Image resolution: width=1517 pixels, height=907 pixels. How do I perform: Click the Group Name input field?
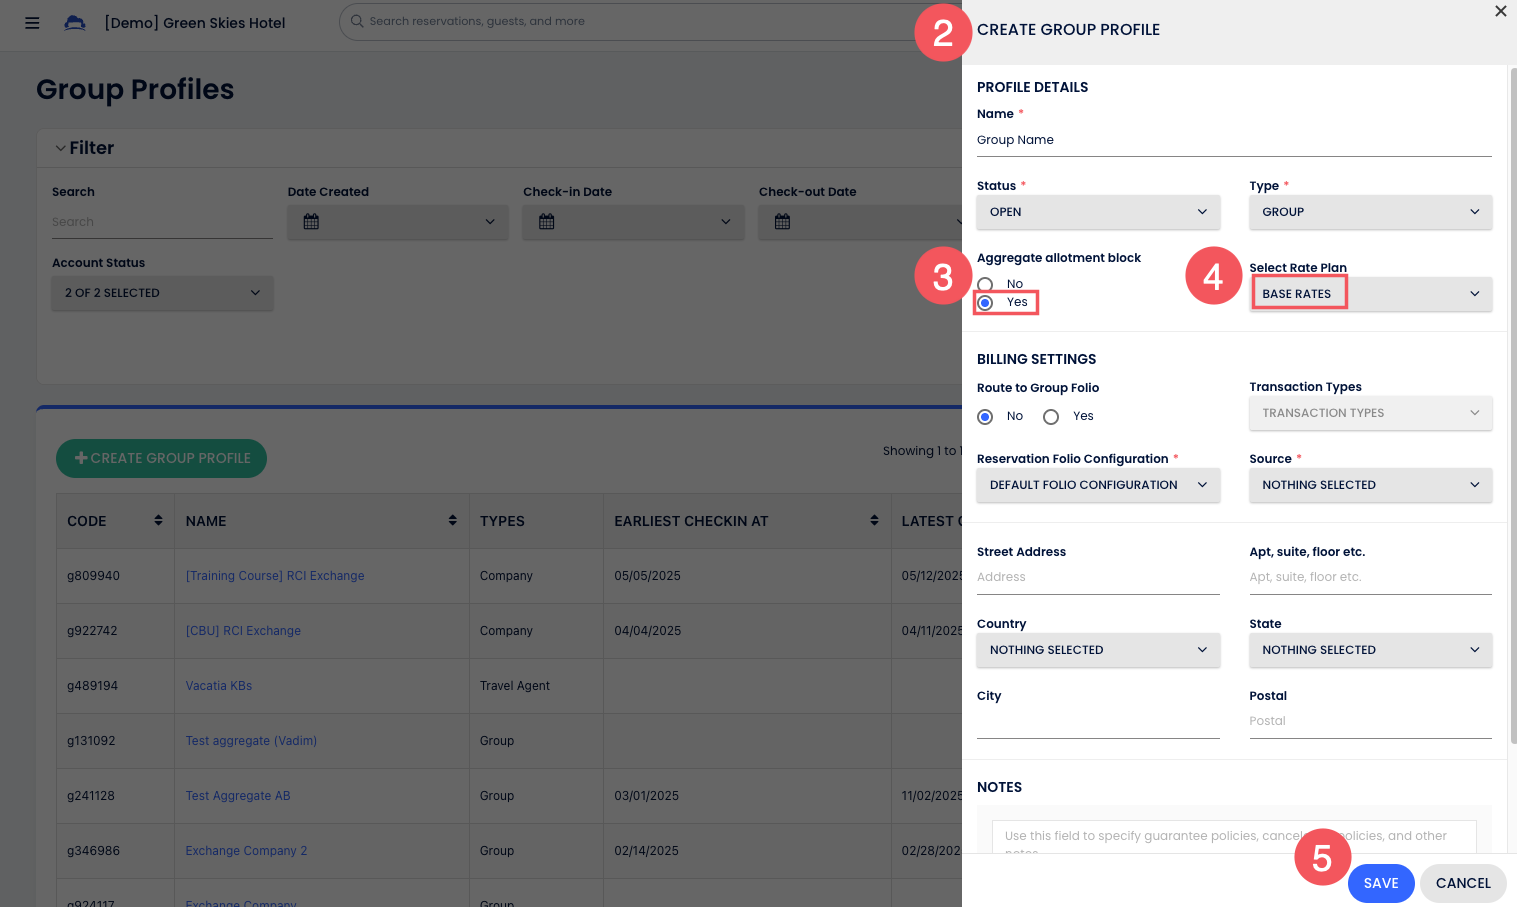pos(1233,140)
